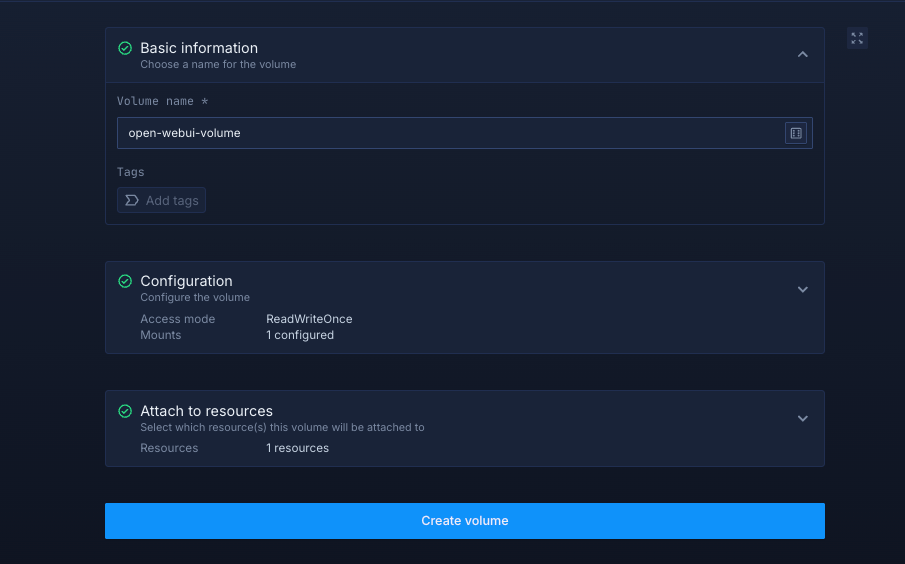
Task: Click the green check beside Configuration
Action: (x=125, y=281)
